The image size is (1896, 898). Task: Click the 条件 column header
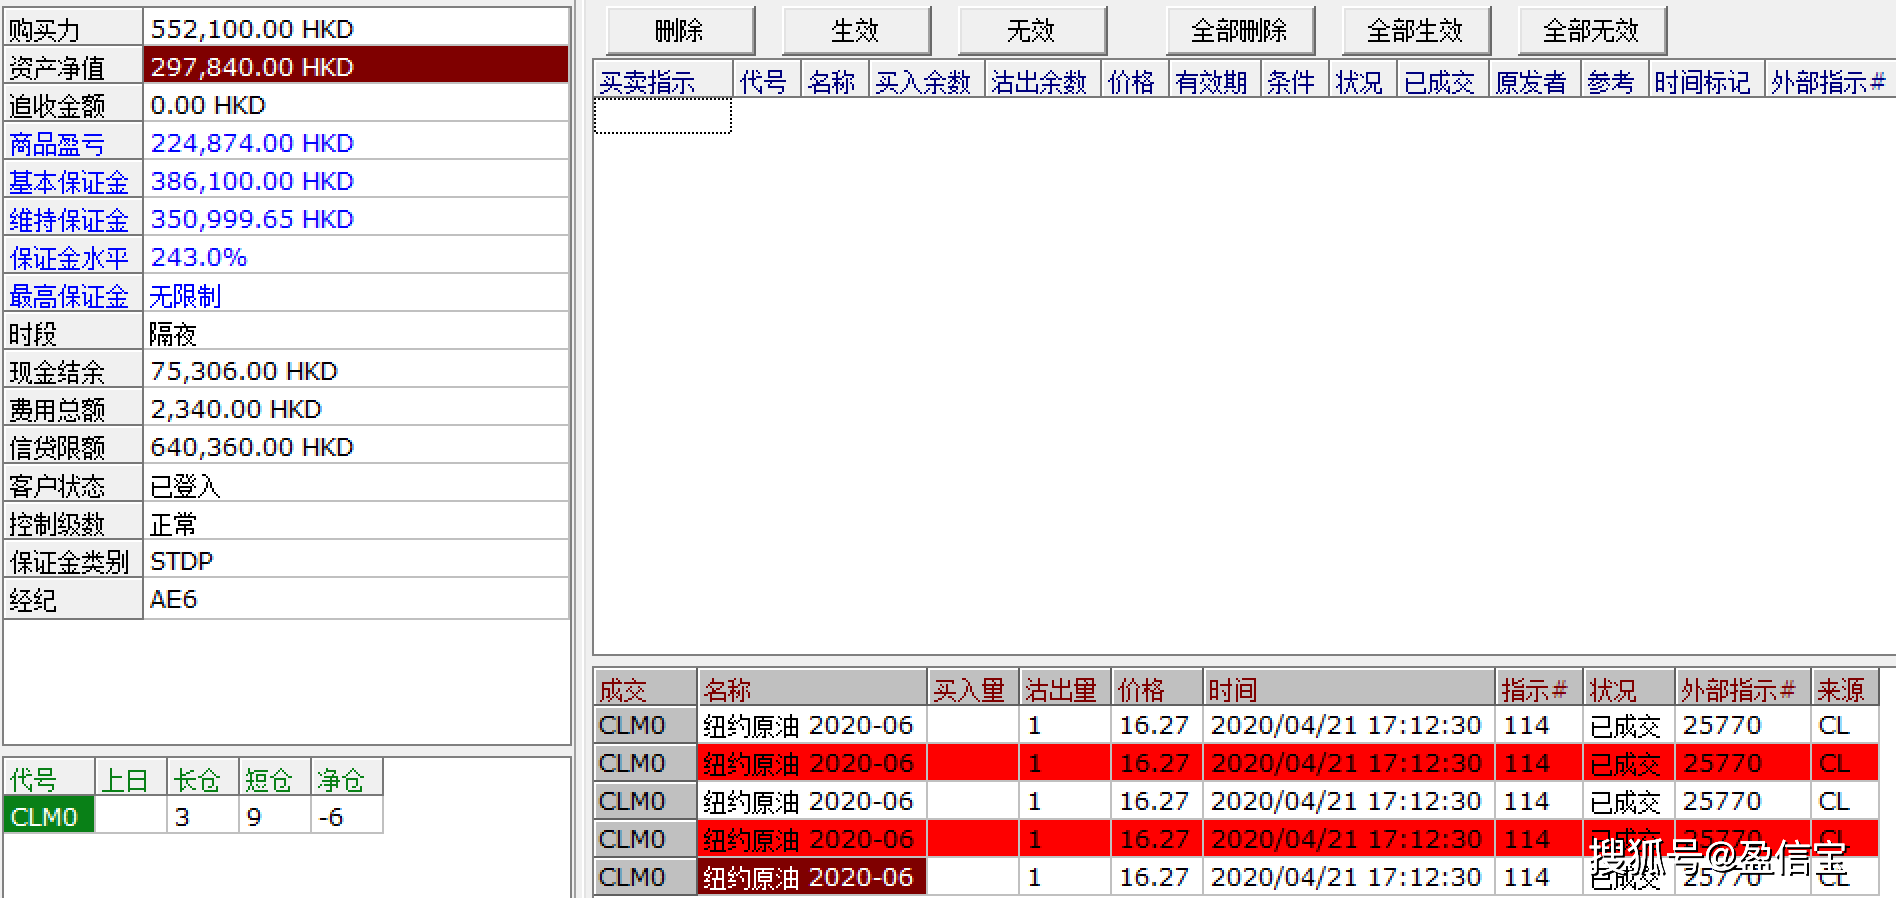point(1294,81)
